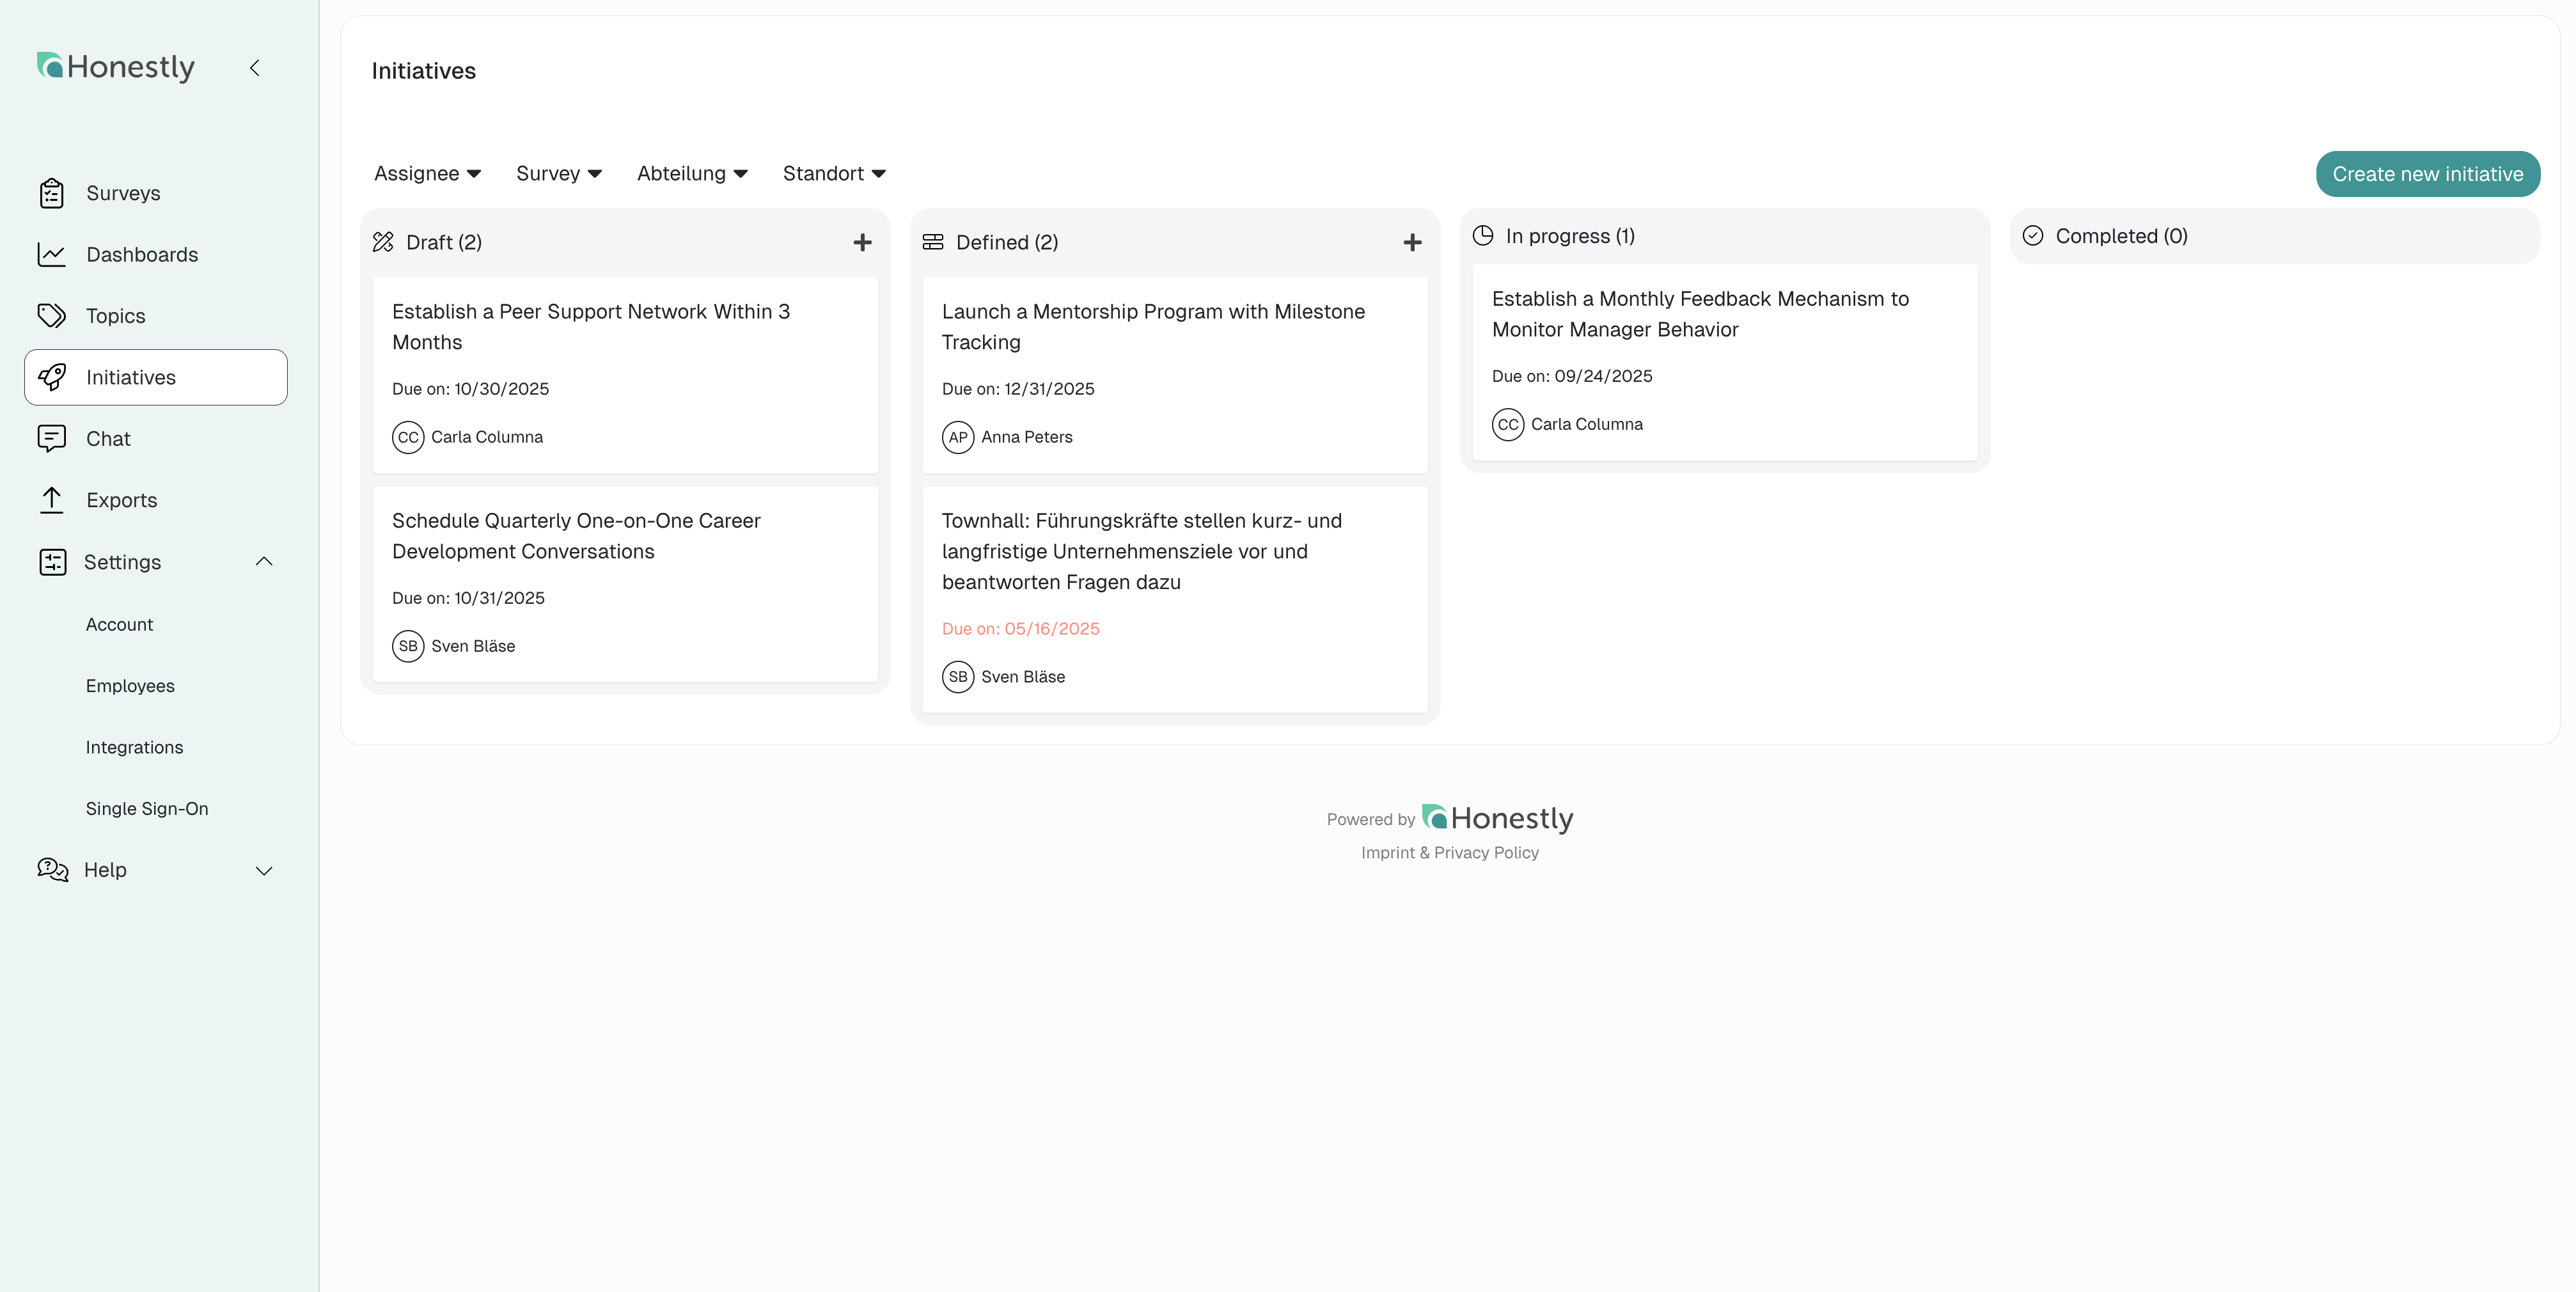Image resolution: width=2576 pixels, height=1292 pixels.
Task: Click the Dashboards chart icon
Action: (52, 254)
